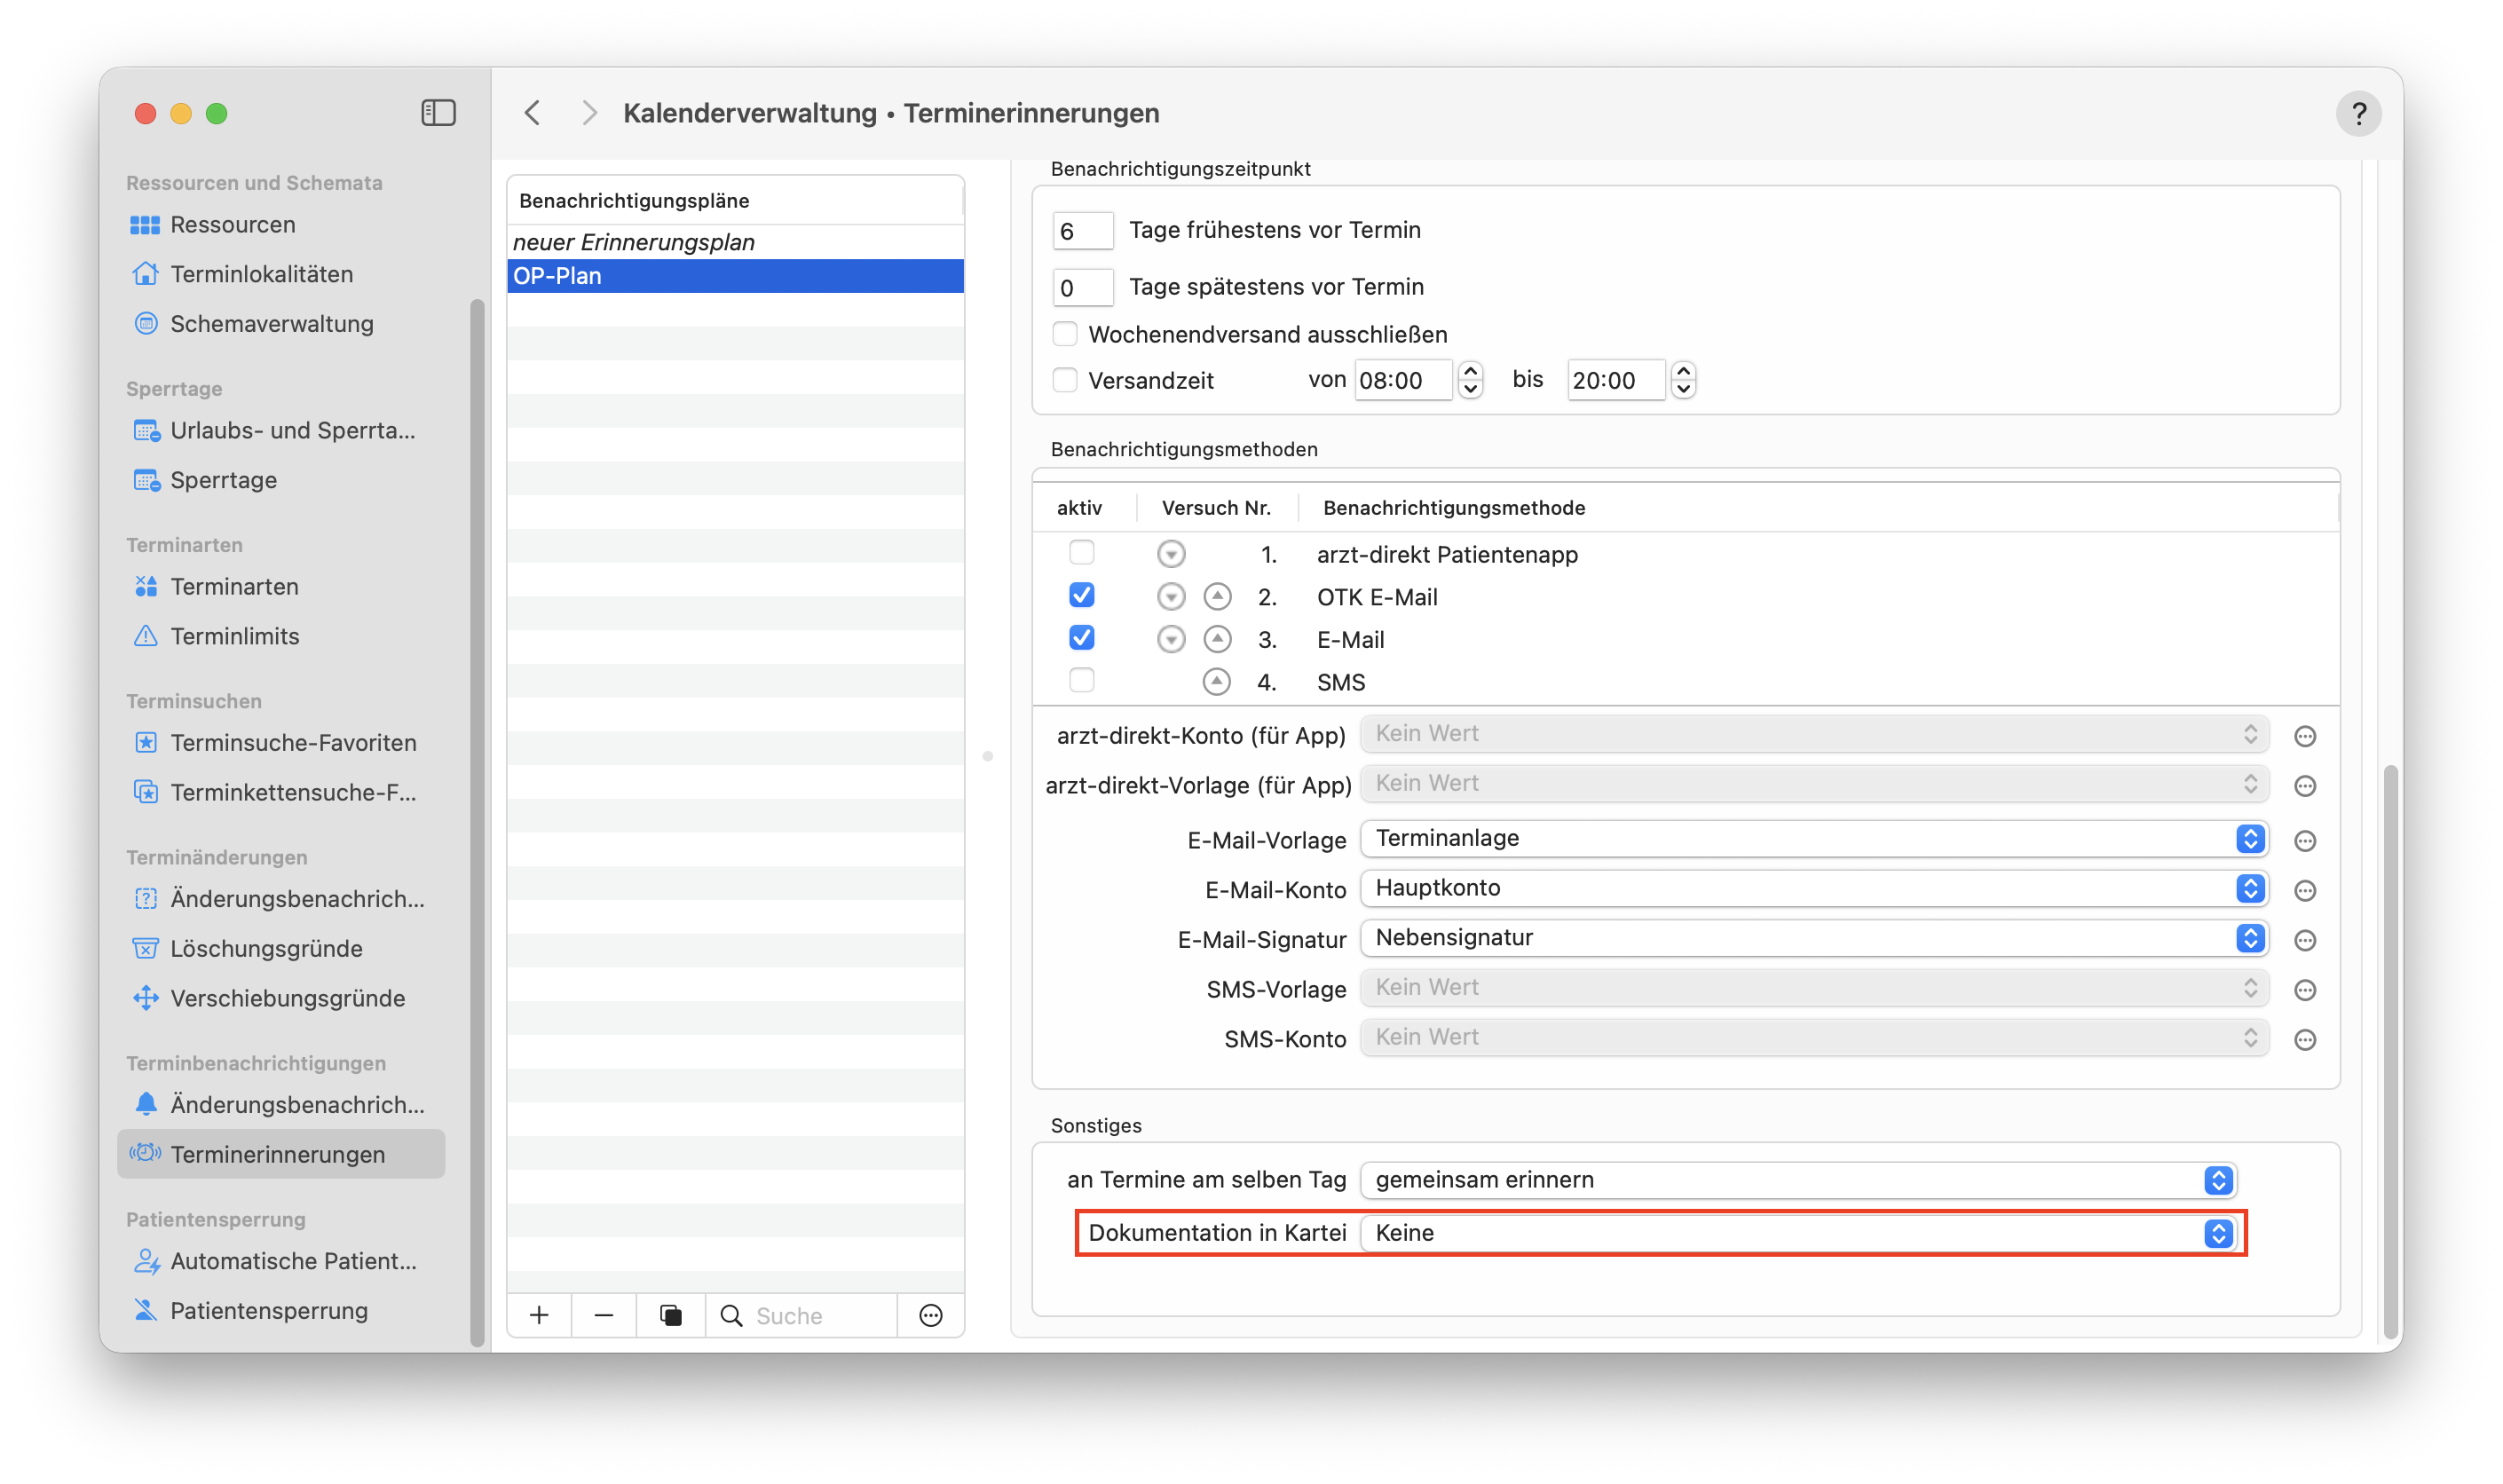Image resolution: width=2503 pixels, height=1484 pixels.
Task: Select Löschungsgründe in the sidebar
Action: click(x=266, y=948)
